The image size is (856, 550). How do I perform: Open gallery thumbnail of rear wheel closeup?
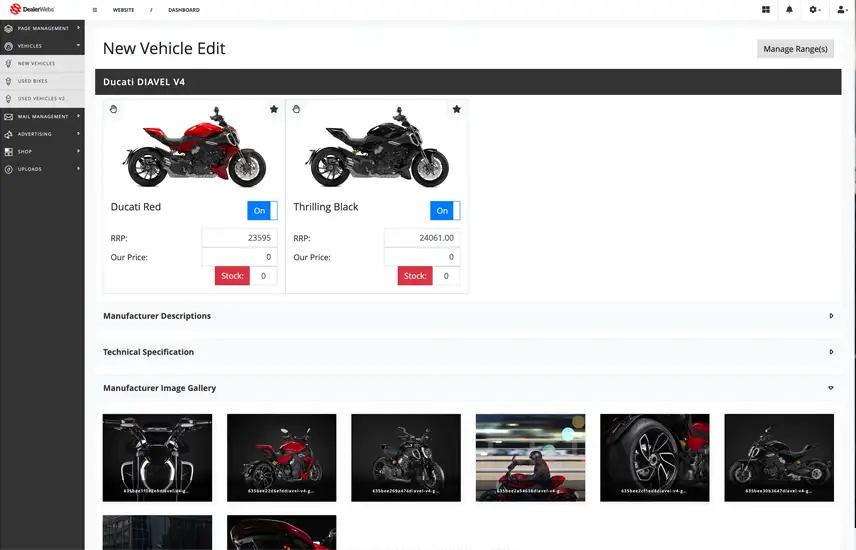pyautogui.click(x=655, y=458)
